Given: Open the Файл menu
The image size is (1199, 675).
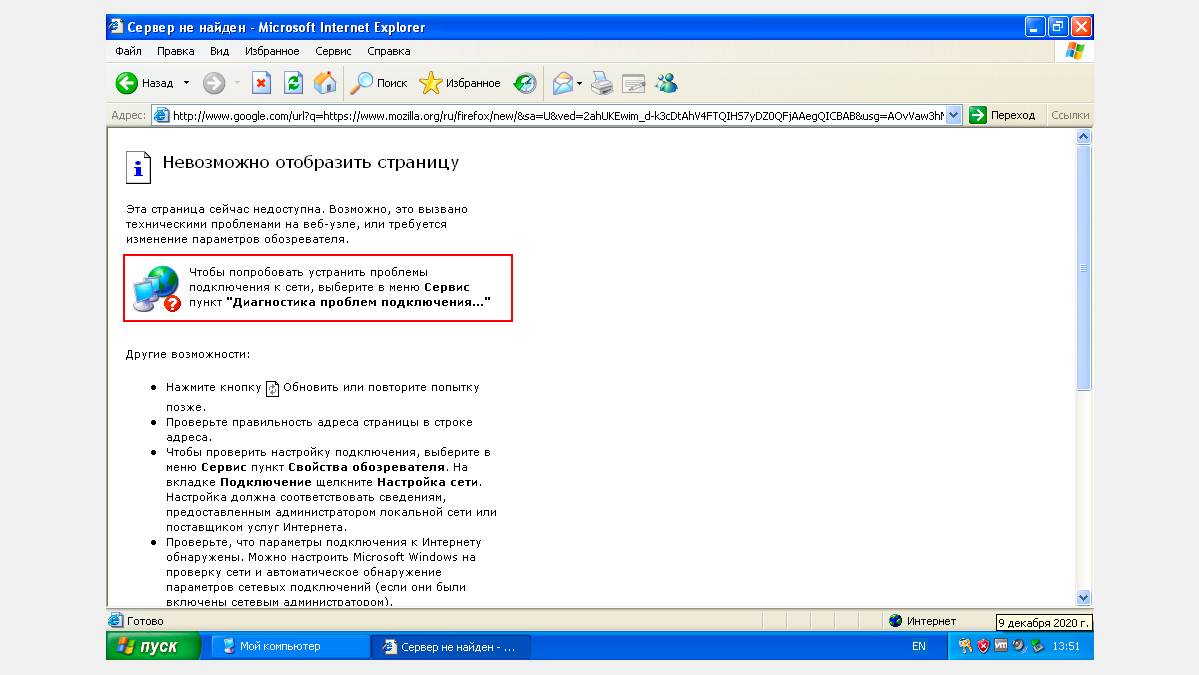Looking at the screenshot, I should [128, 51].
